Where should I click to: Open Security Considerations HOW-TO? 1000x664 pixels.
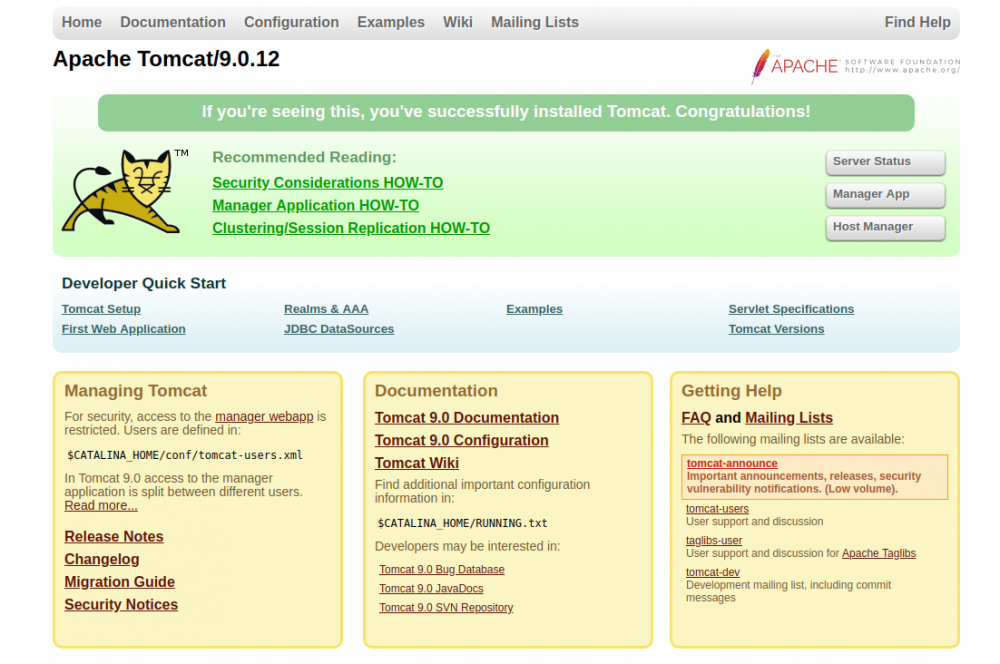click(x=327, y=182)
